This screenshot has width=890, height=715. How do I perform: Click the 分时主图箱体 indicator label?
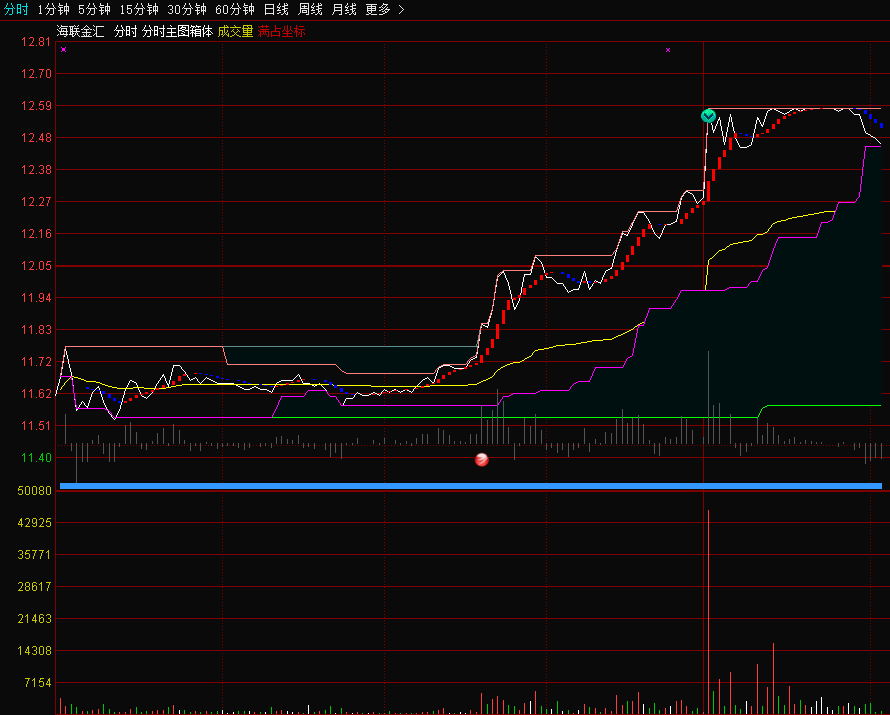coord(177,31)
